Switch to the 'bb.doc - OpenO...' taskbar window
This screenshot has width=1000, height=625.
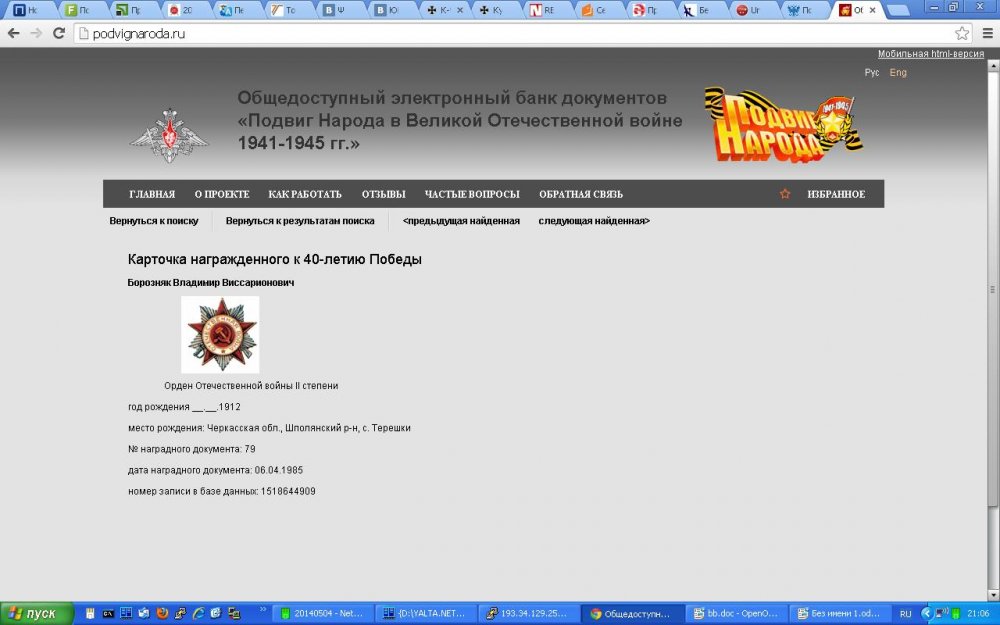[736, 614]
